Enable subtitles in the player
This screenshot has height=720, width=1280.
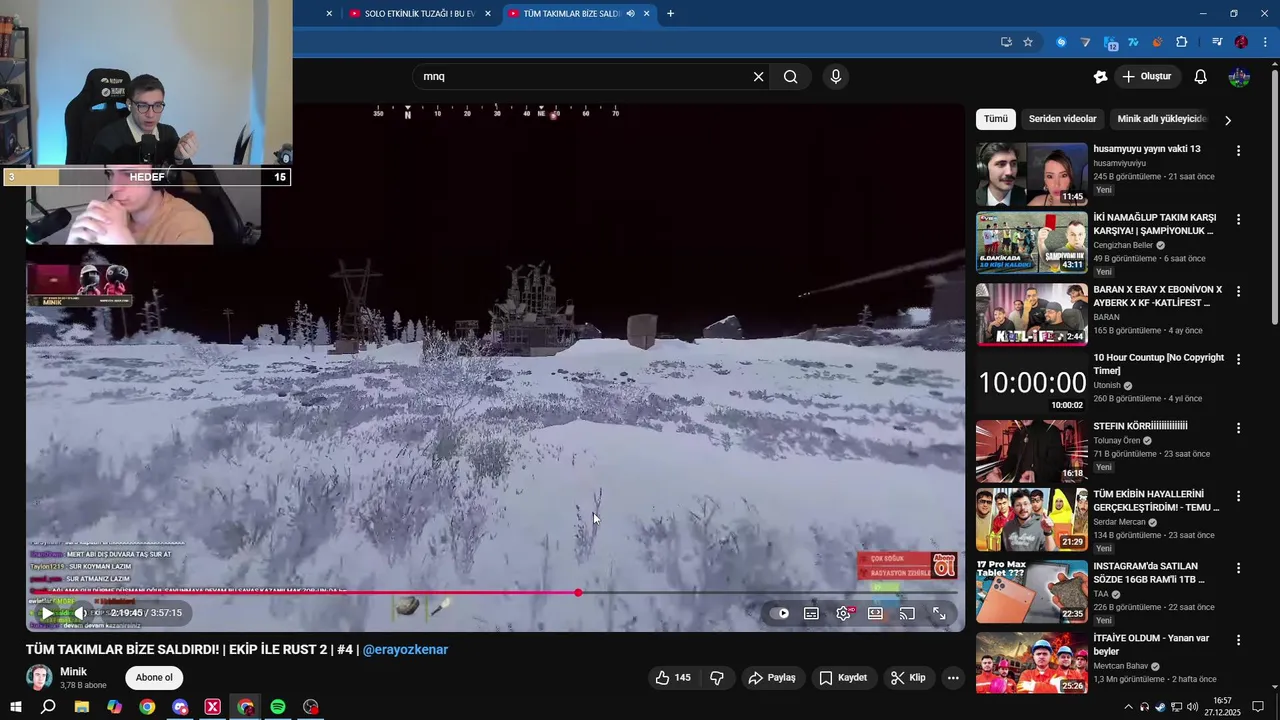pos(811,614)
